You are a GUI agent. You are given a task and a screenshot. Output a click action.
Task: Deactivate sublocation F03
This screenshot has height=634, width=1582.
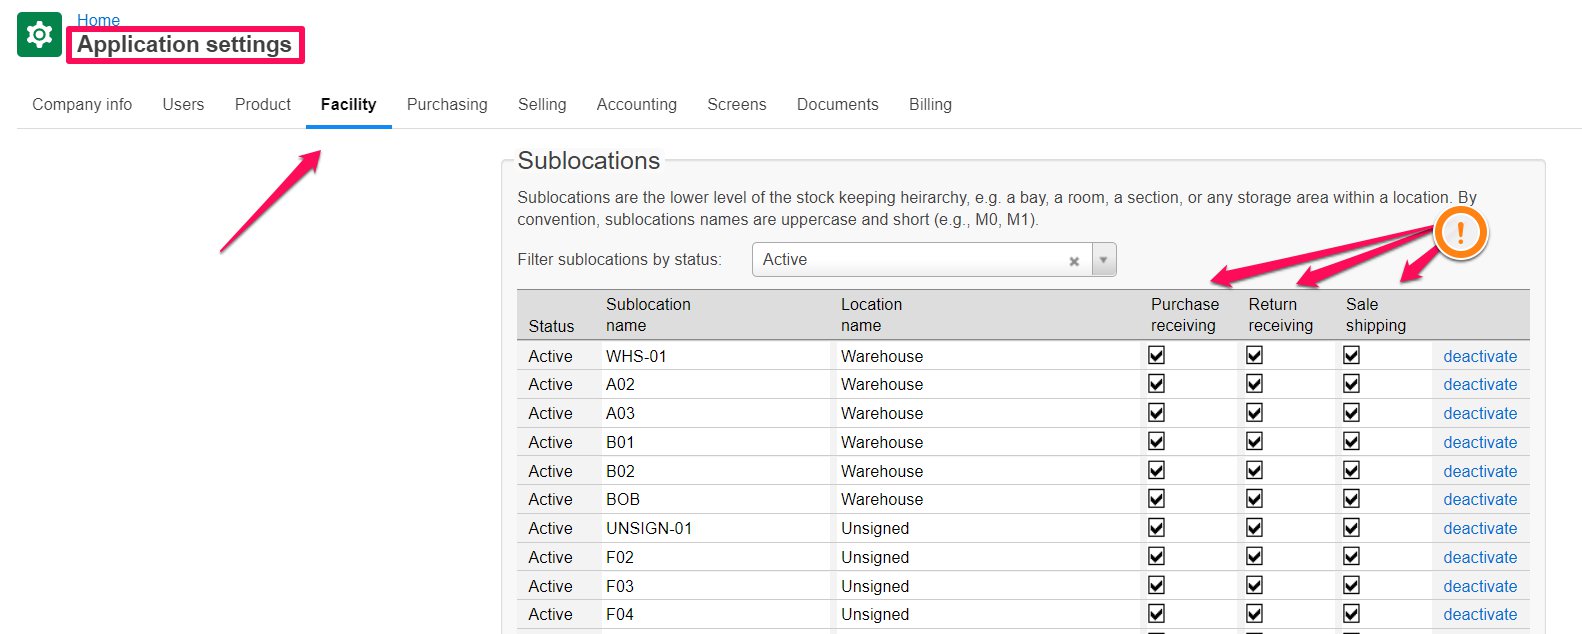1480,586
